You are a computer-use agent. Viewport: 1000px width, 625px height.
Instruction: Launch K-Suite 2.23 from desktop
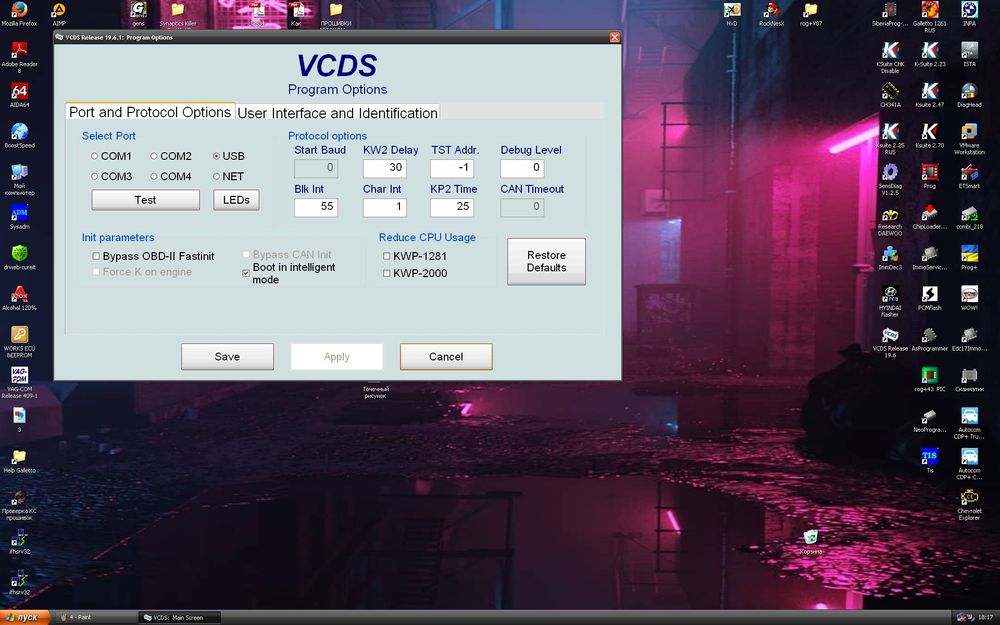pyautogui.click(x=929, y=54)
